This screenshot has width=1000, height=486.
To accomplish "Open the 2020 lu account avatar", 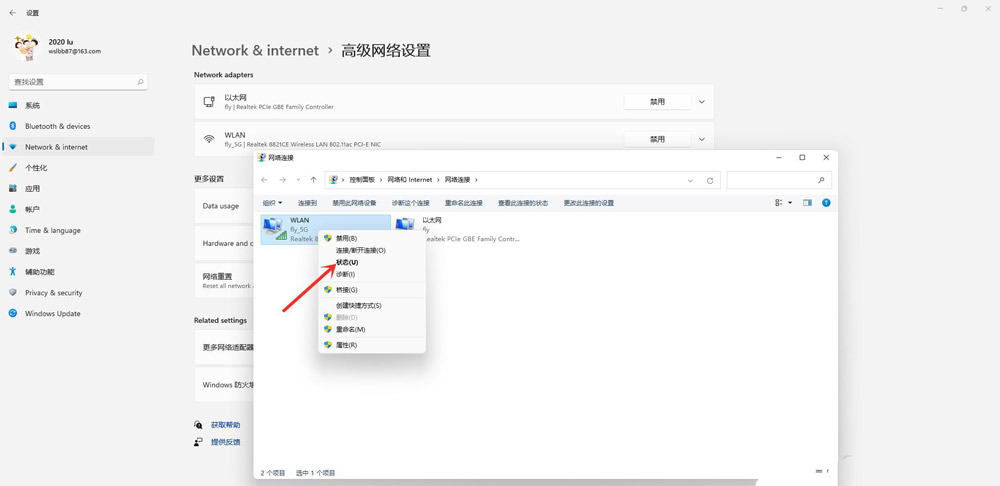I will point(26,47).
